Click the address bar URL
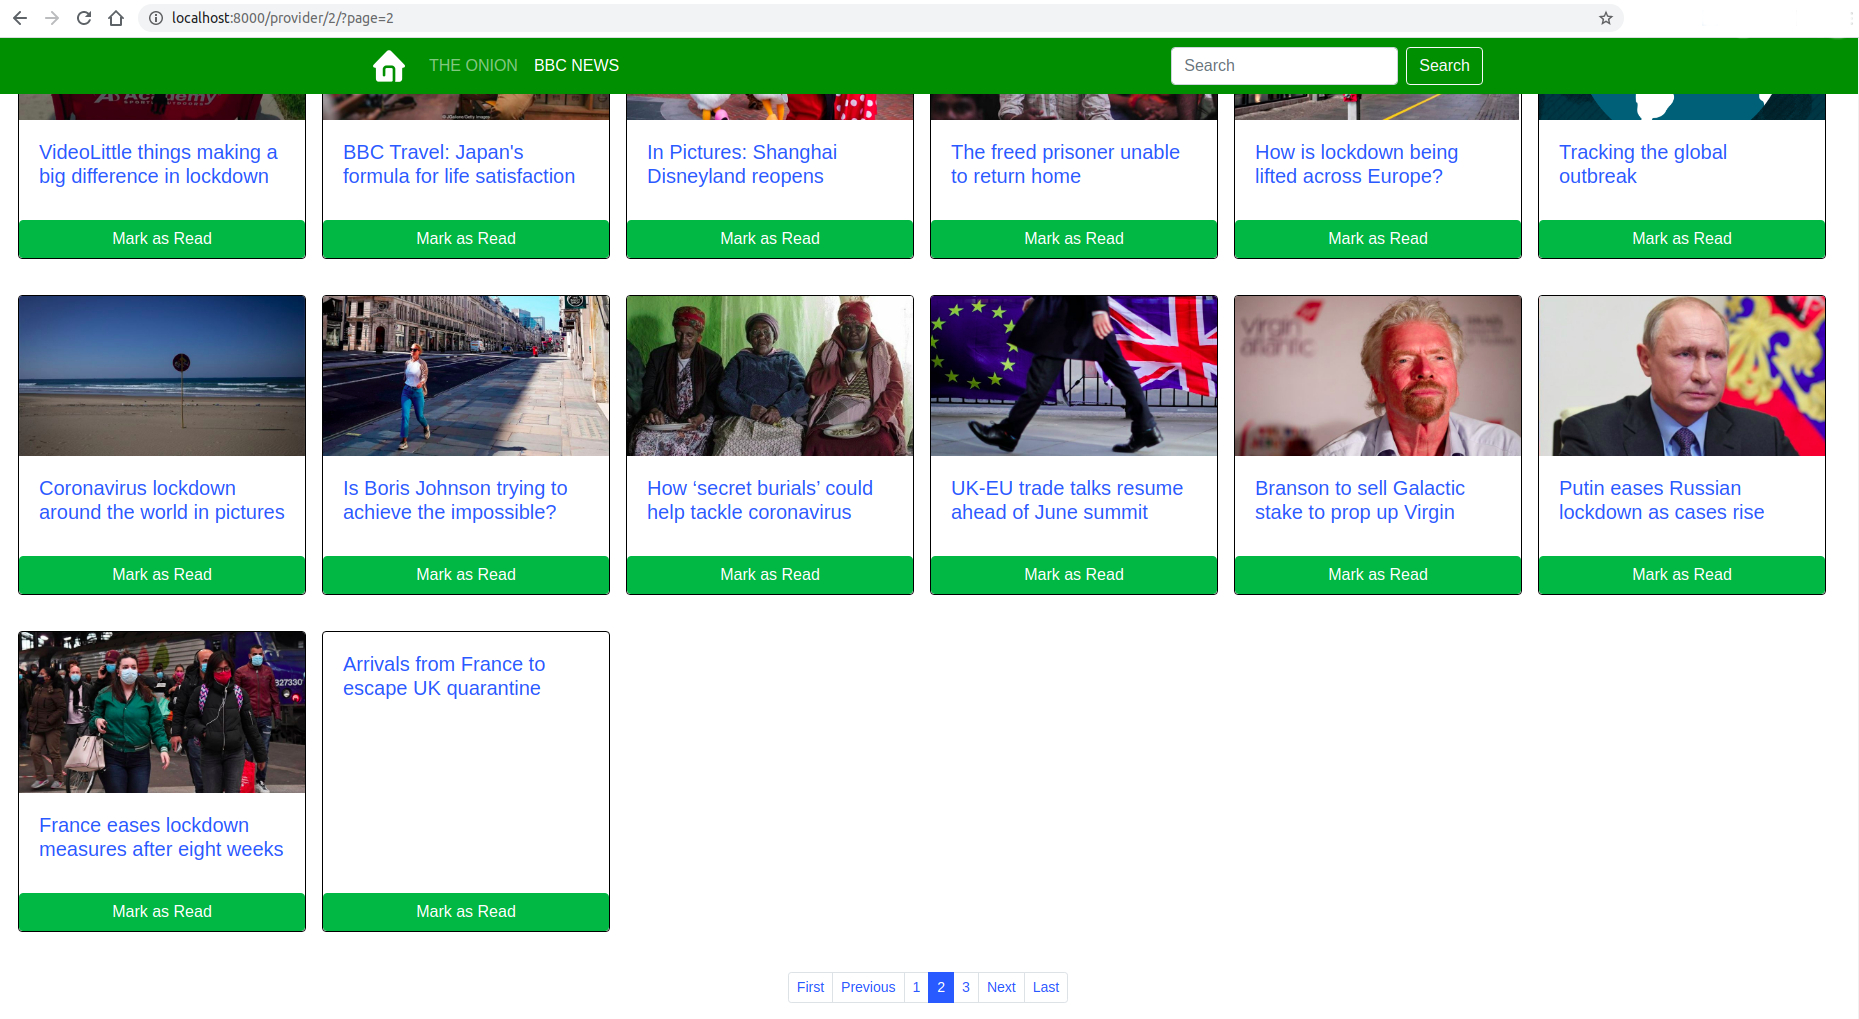Viewport: 1859px width, 1019px height. [283, 18]
